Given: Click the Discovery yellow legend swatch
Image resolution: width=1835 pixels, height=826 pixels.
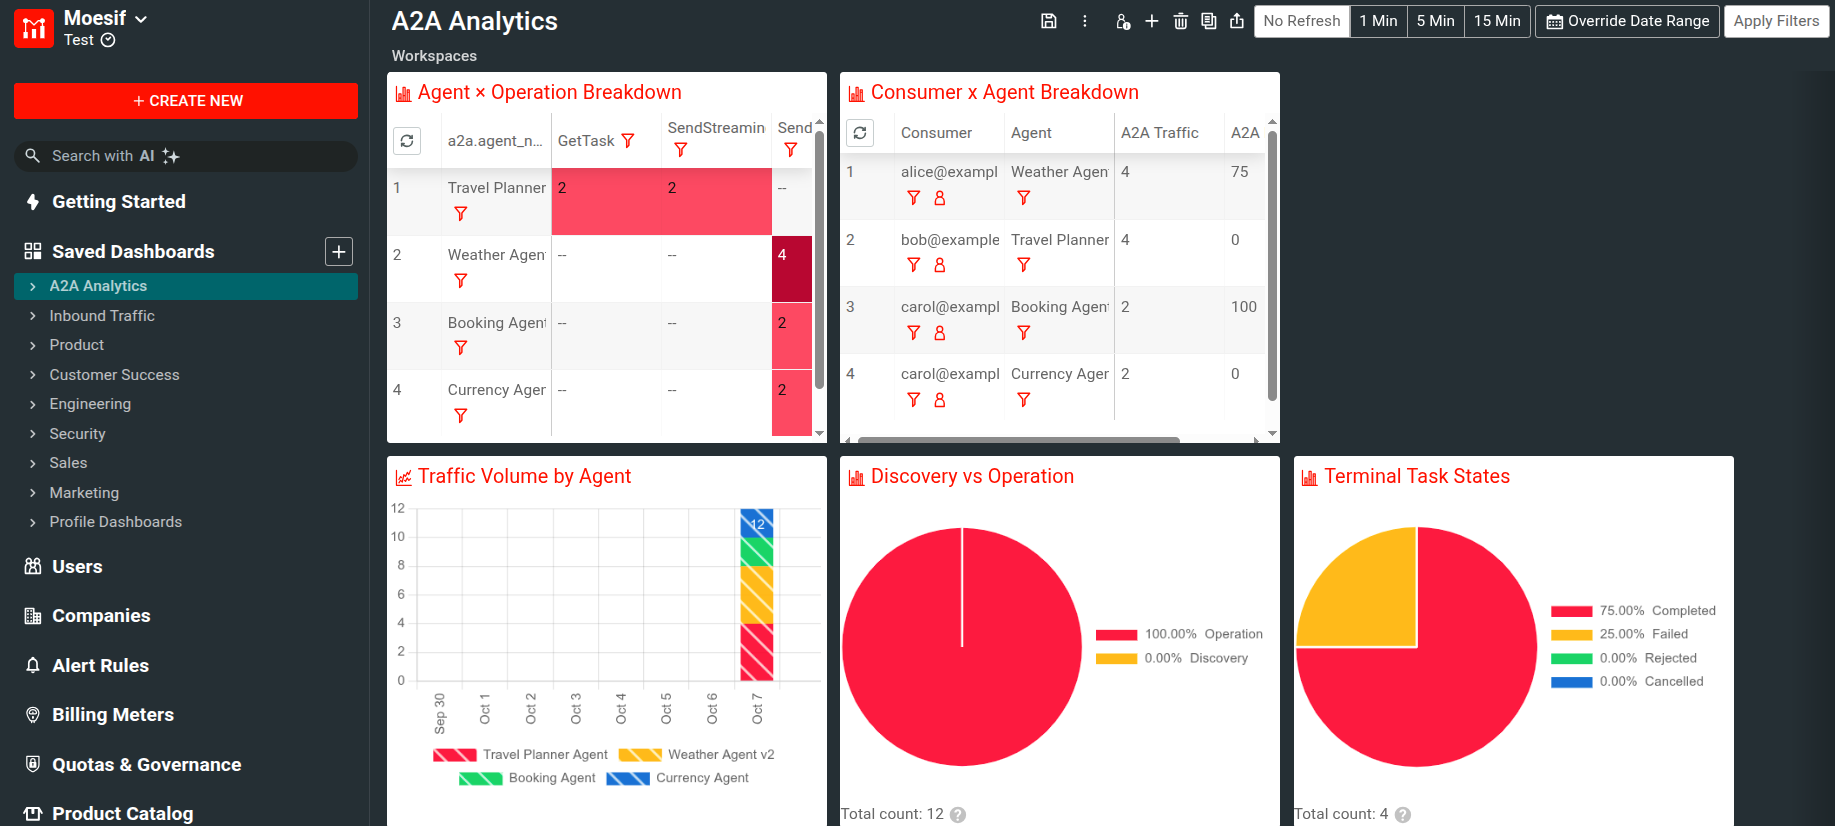Looking at the screenshot, I should click(x=1116, y=659).
